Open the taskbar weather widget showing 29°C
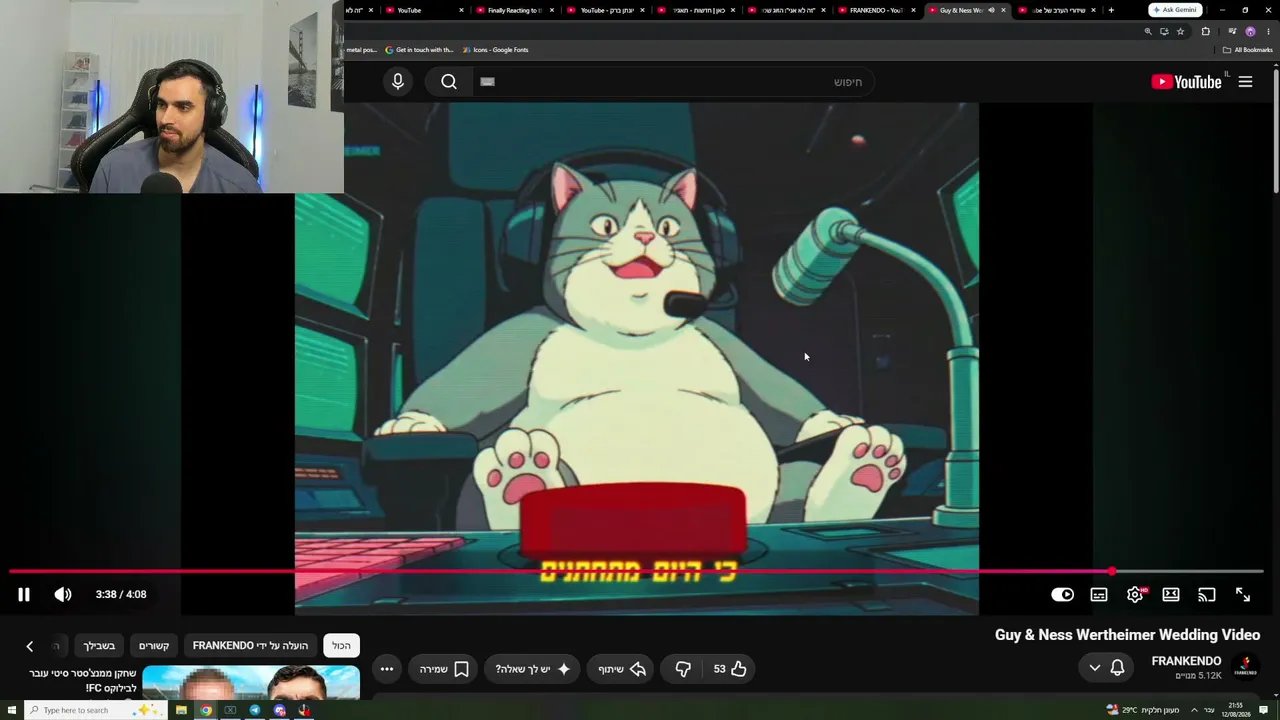The width and height of the screenshot is (1280, 720). pyautogui.click(x=1142, y=710)
